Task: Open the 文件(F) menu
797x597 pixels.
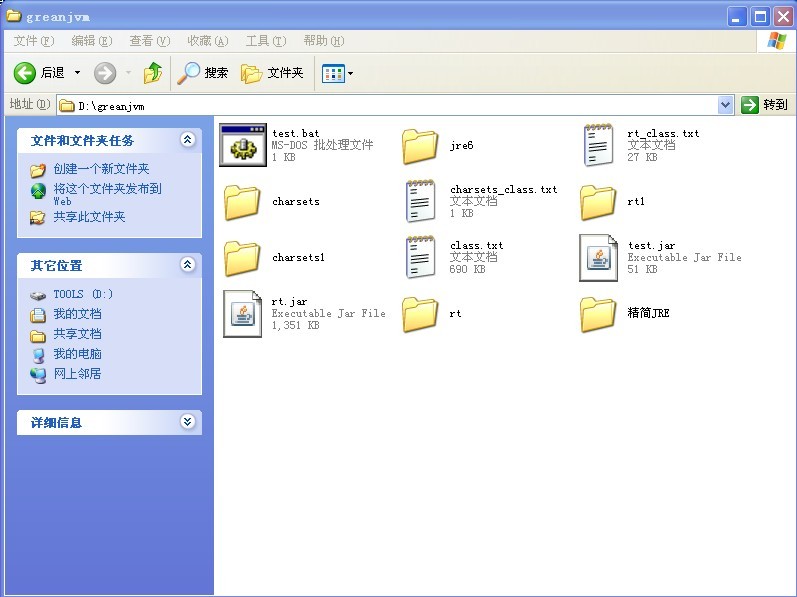Action: tap(34, 41)
